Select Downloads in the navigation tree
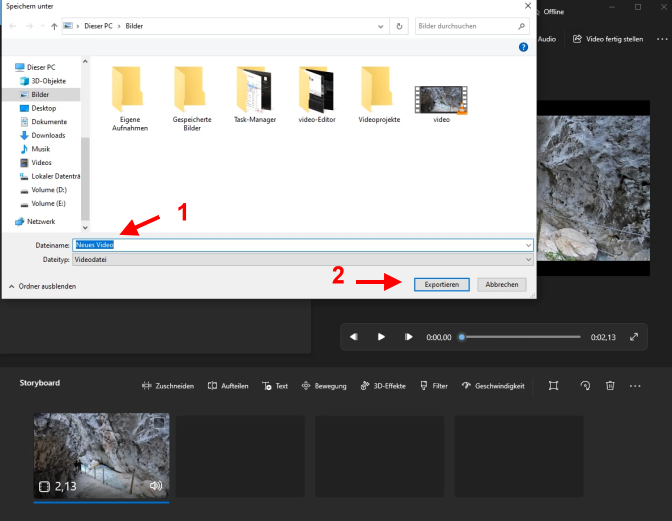 coord(47,135)
